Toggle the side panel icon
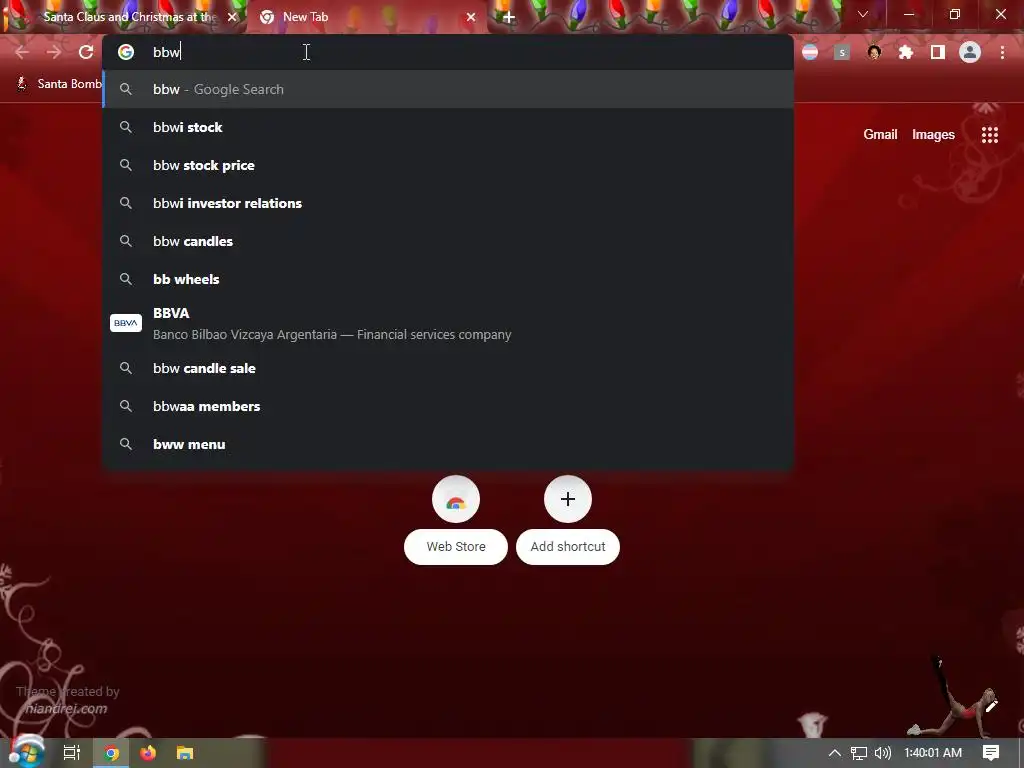1024x768 pixels. [938, 52]
